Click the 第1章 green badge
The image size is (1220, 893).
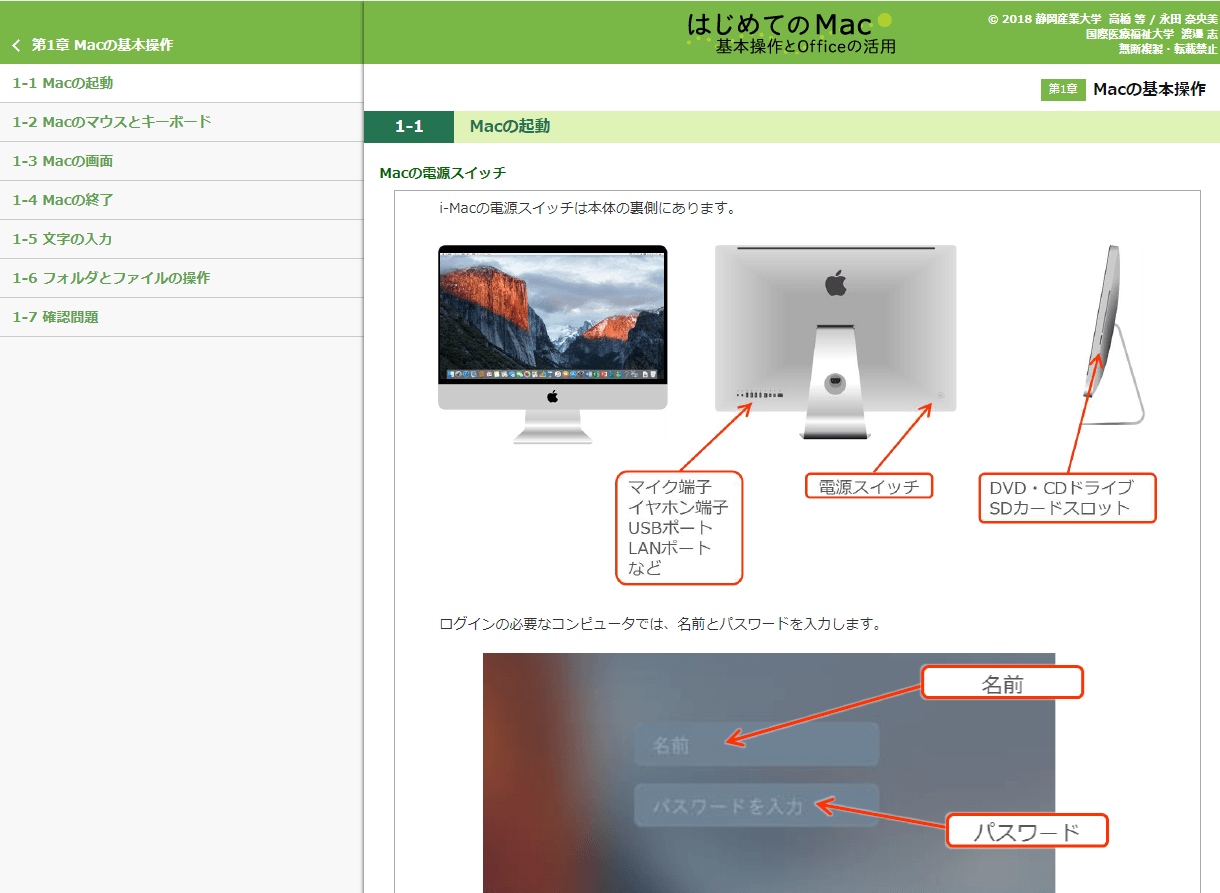(1063, 90)
